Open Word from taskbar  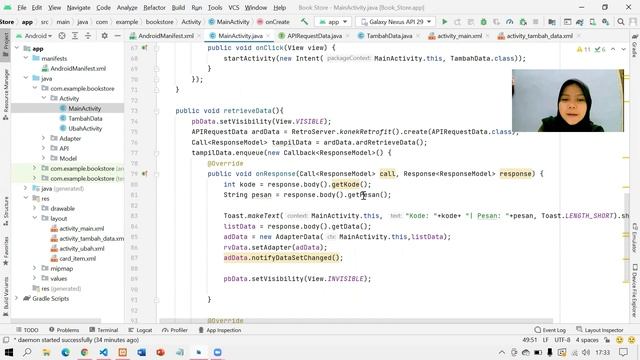[x=141, y=352]
